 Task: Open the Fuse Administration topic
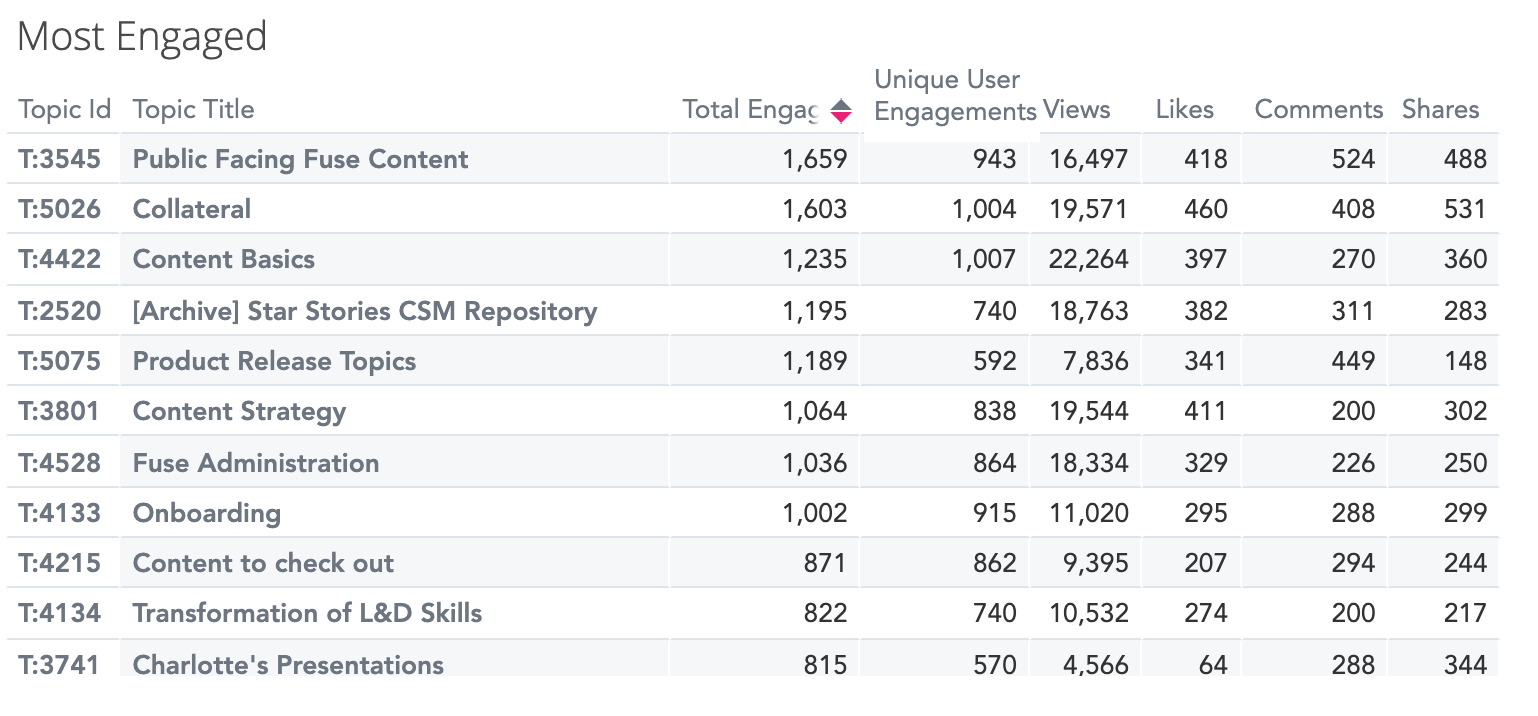coord(256,463)
